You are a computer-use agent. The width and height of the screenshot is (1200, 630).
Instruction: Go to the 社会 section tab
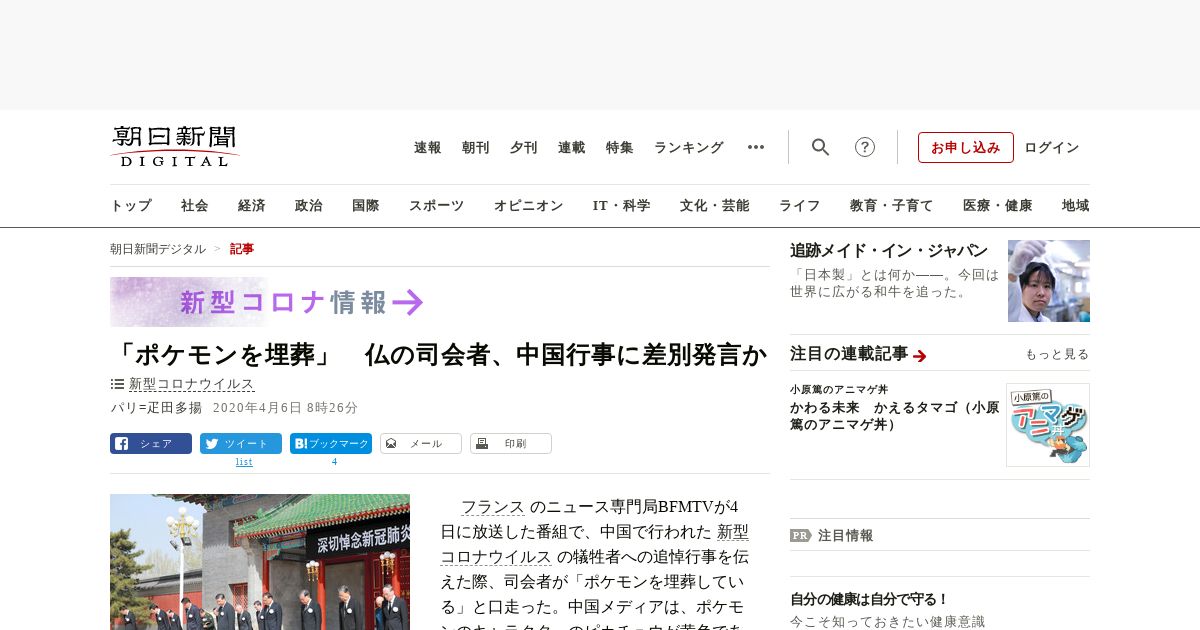tap(195, 205)
